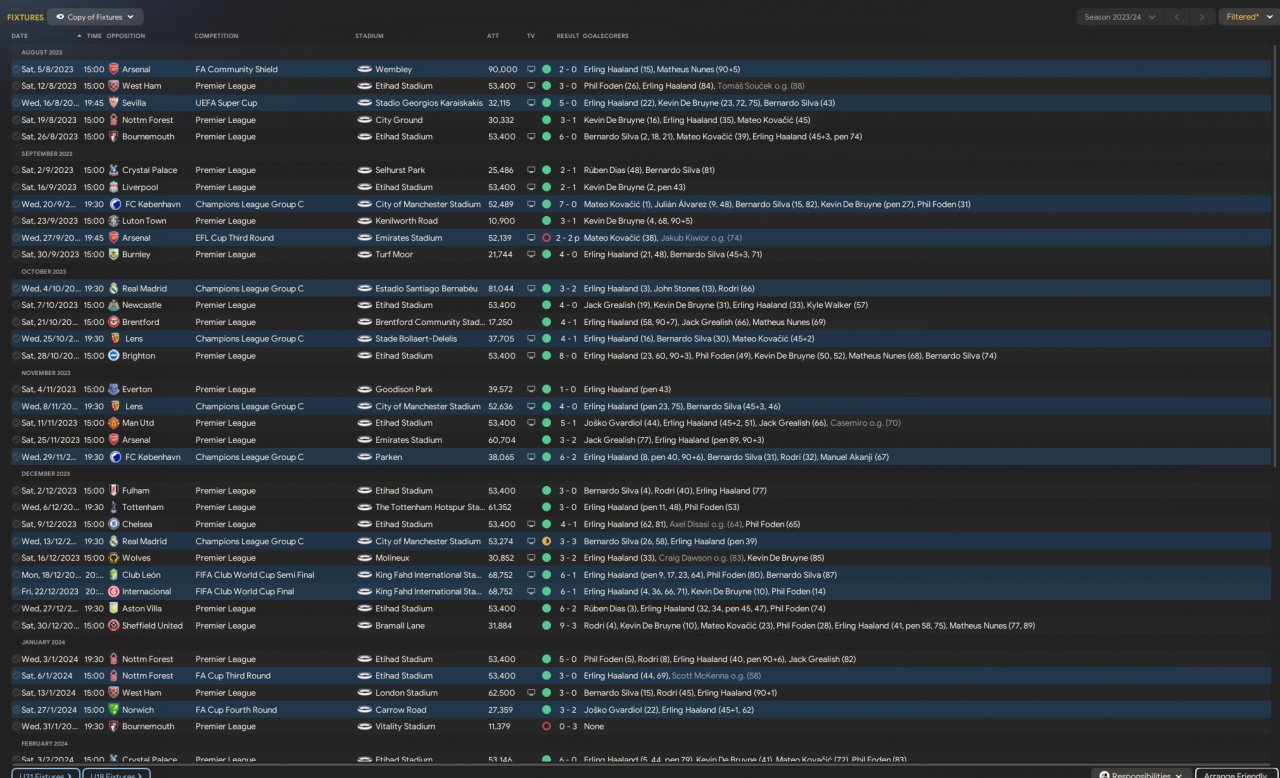Sort by the Competition column header
This screenshot has width=1280, height=778.
point(217,36)
